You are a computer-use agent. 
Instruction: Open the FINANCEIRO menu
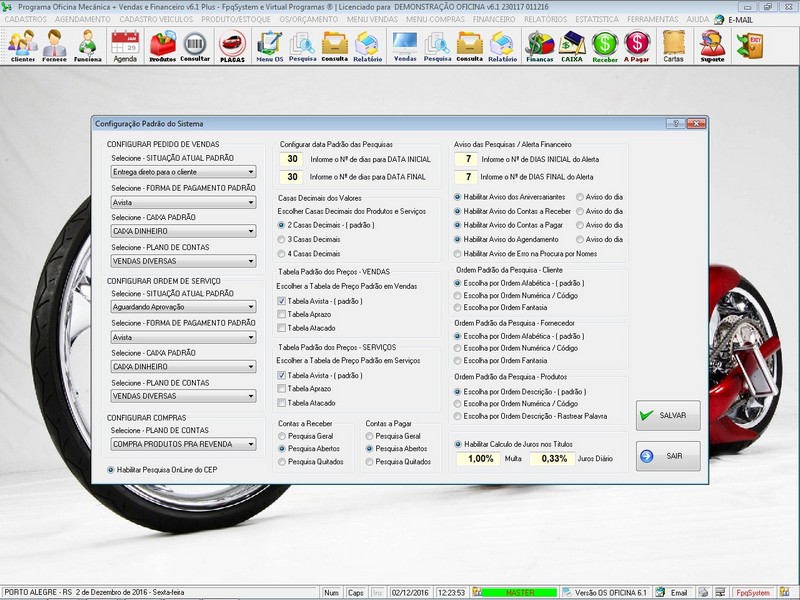[x=494, y=19]
